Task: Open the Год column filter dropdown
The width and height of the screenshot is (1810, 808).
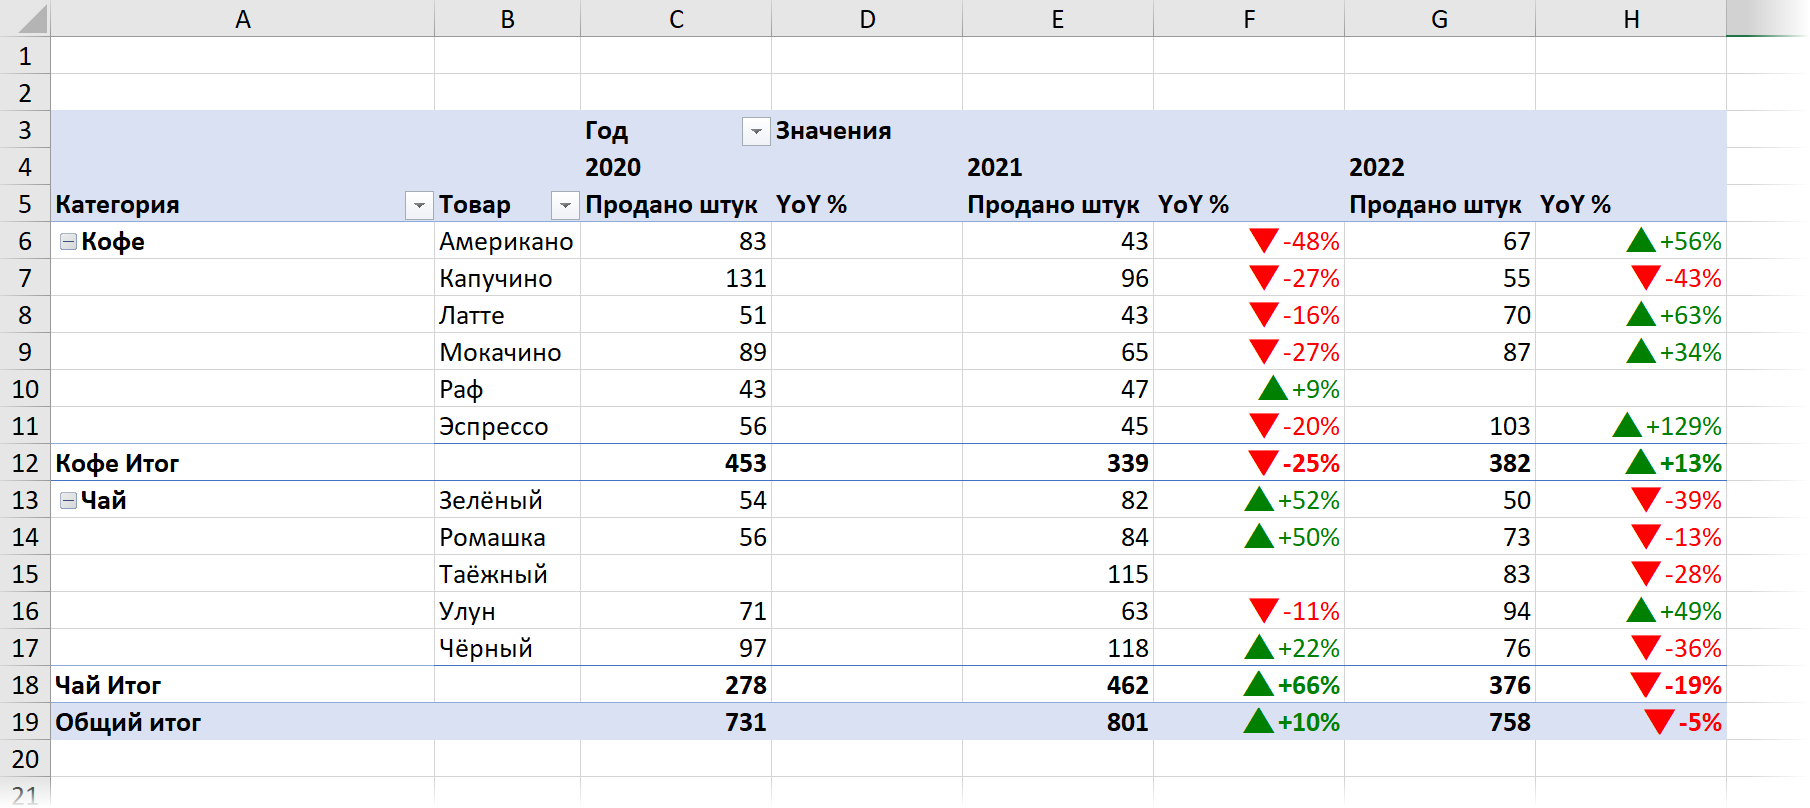Action: (756, 131)
